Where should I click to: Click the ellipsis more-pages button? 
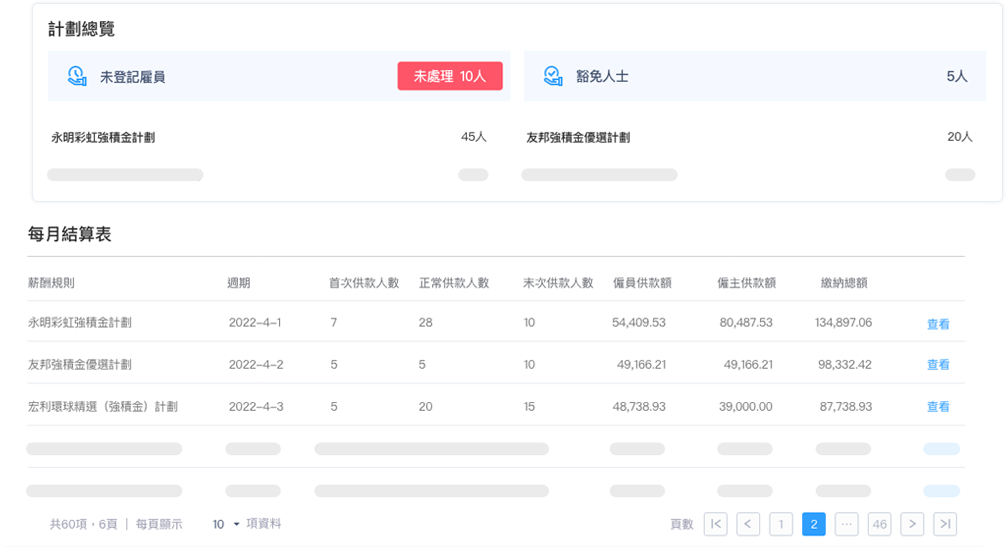[x=847, y=524]
